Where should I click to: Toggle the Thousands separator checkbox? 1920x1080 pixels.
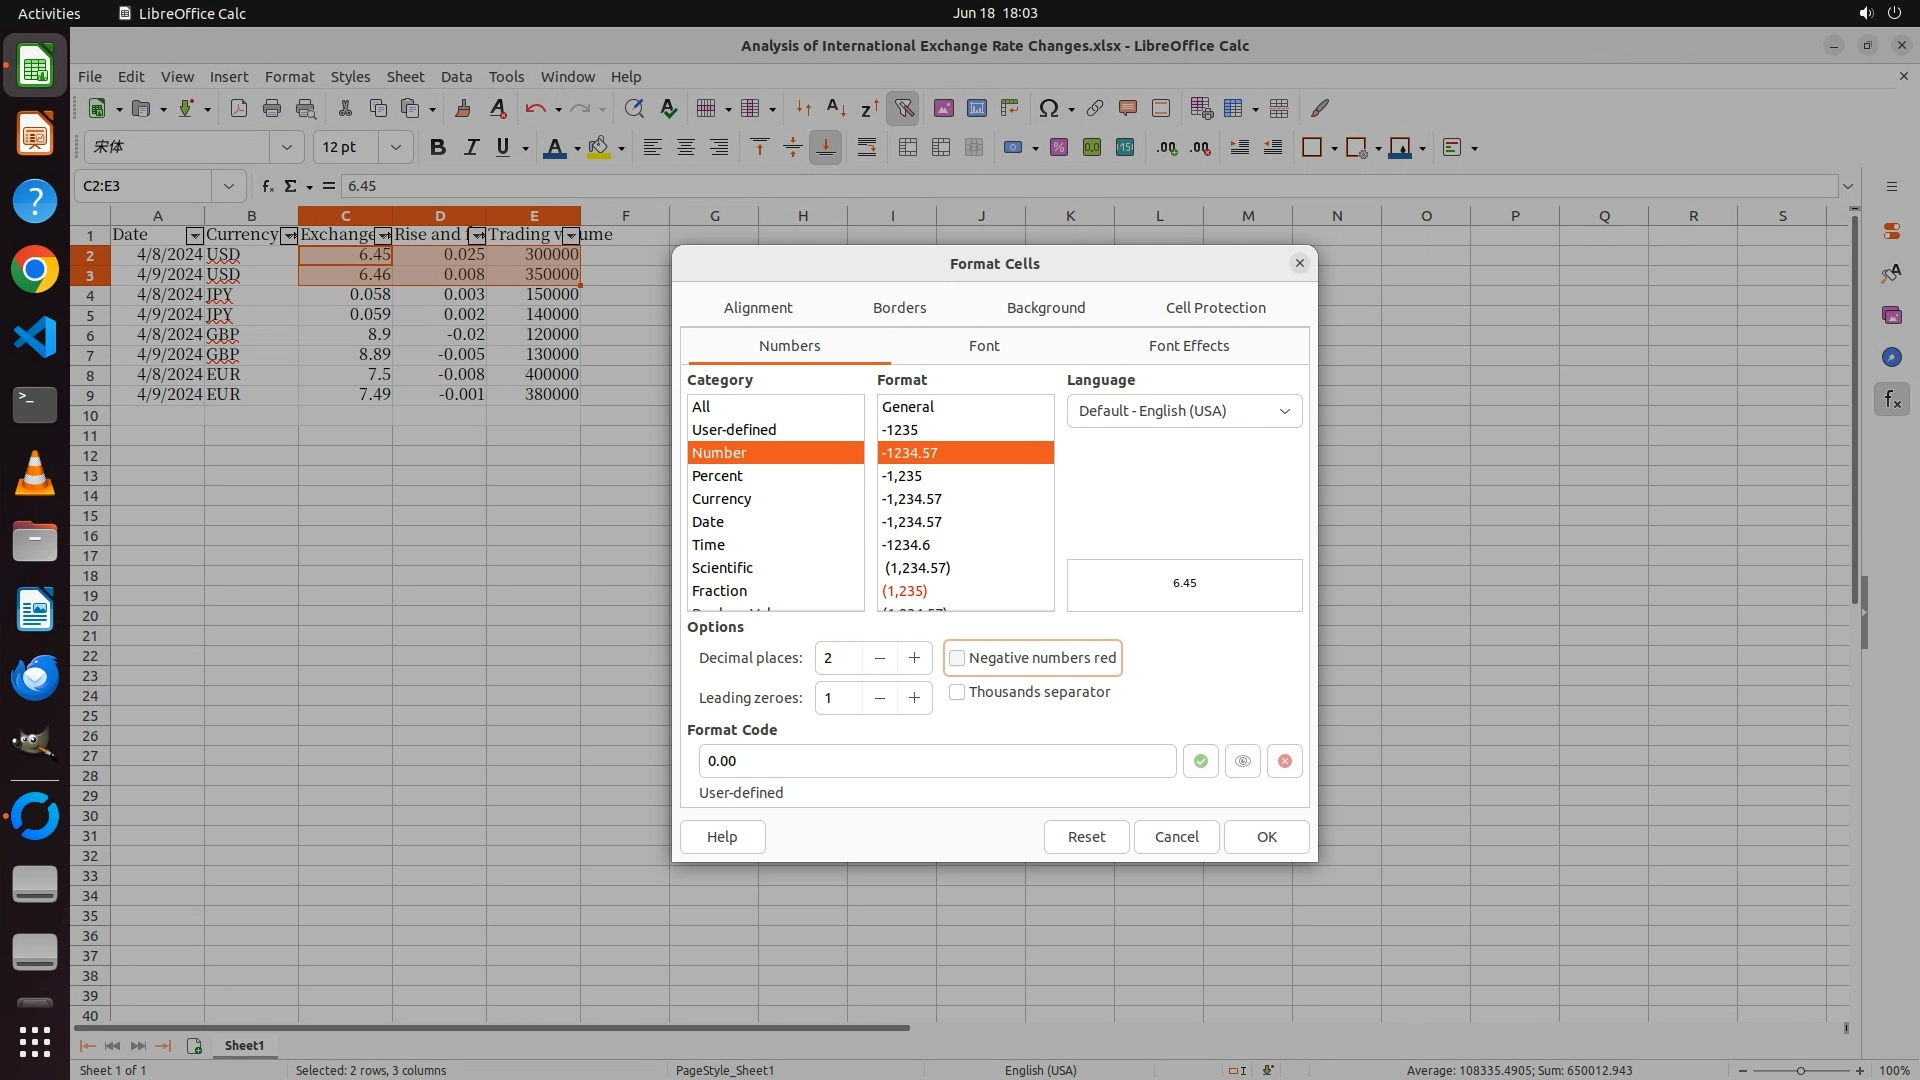point(957,692)
